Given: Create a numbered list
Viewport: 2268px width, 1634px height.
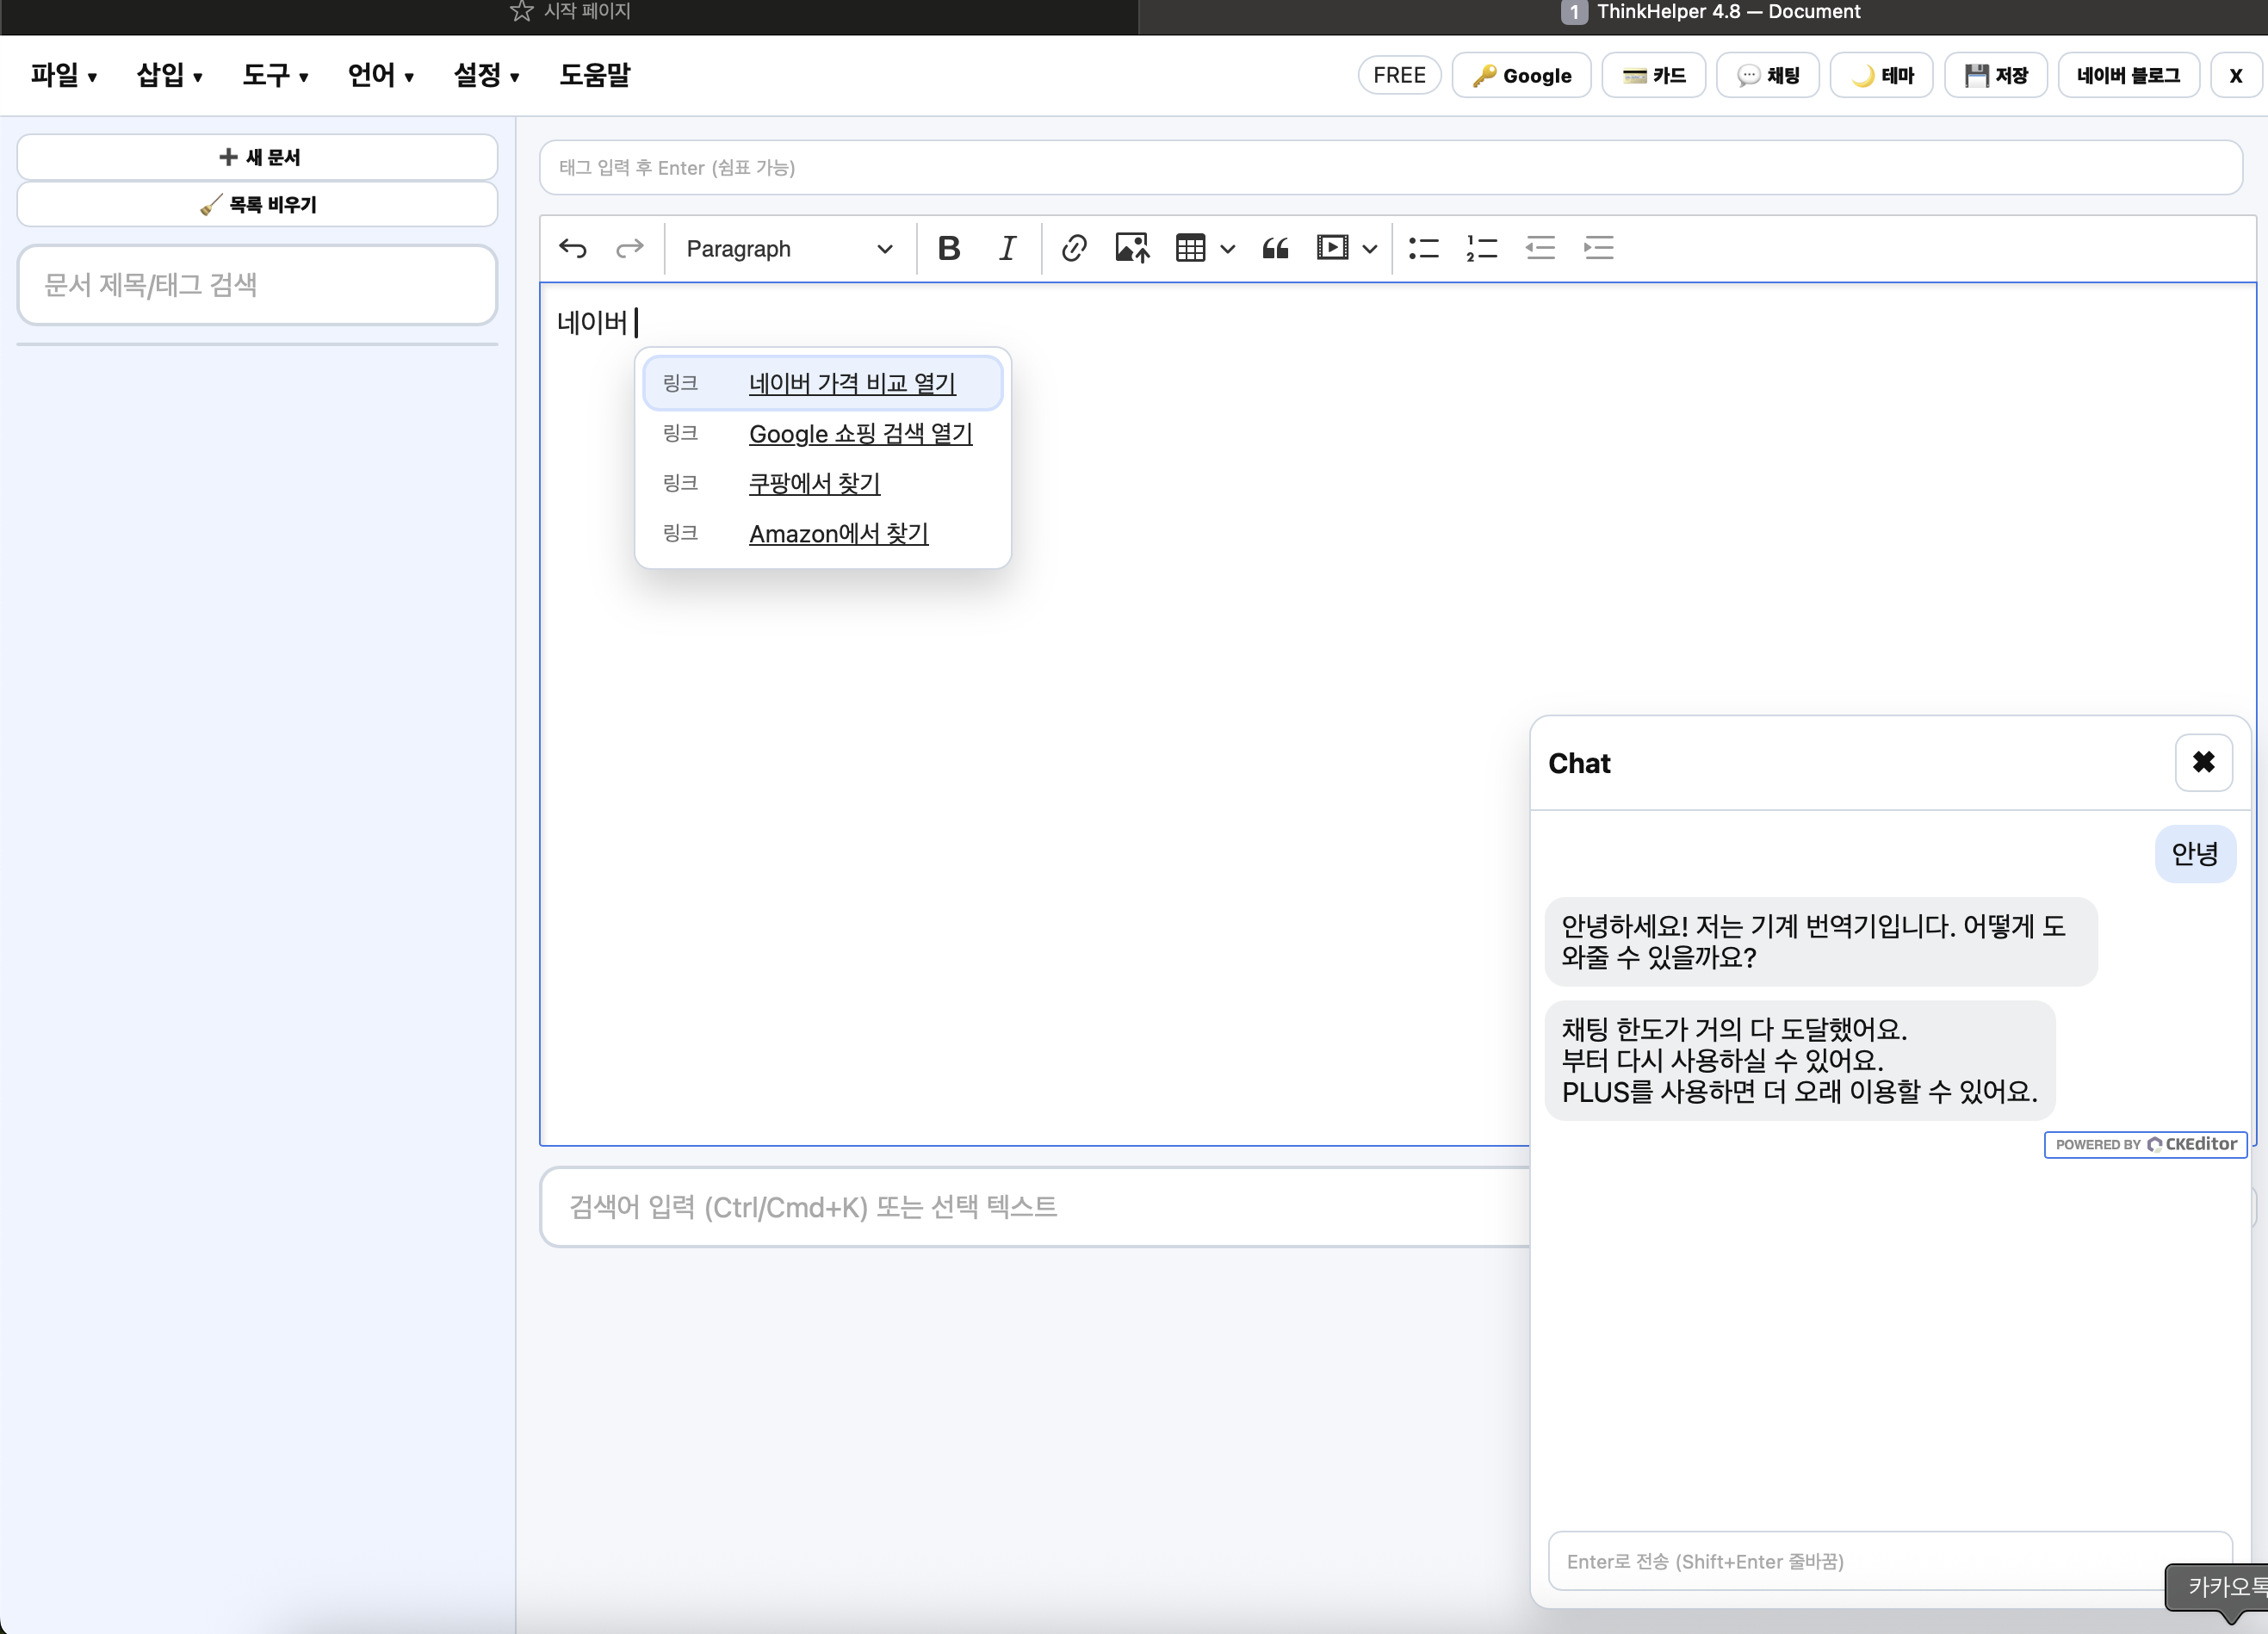Looking at the screenshot, I should tap(1481, 248).
